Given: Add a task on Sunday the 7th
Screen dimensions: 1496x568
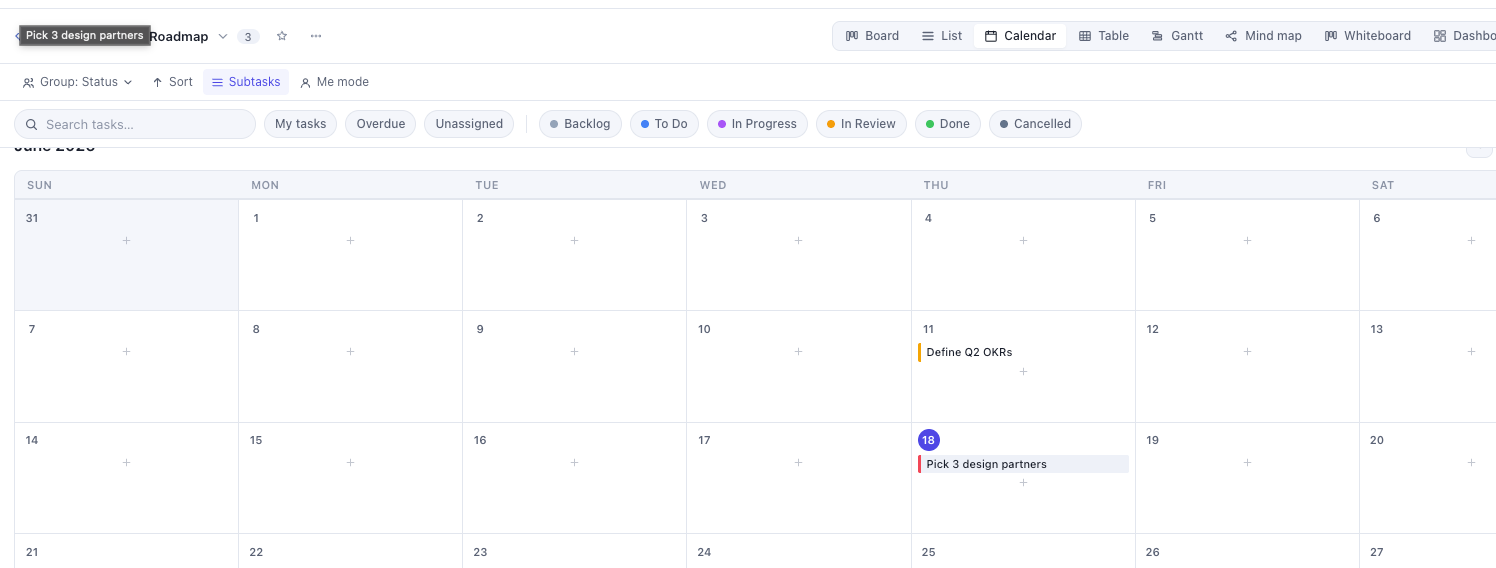Looking at the screenshot, I should tap(126, 352).
